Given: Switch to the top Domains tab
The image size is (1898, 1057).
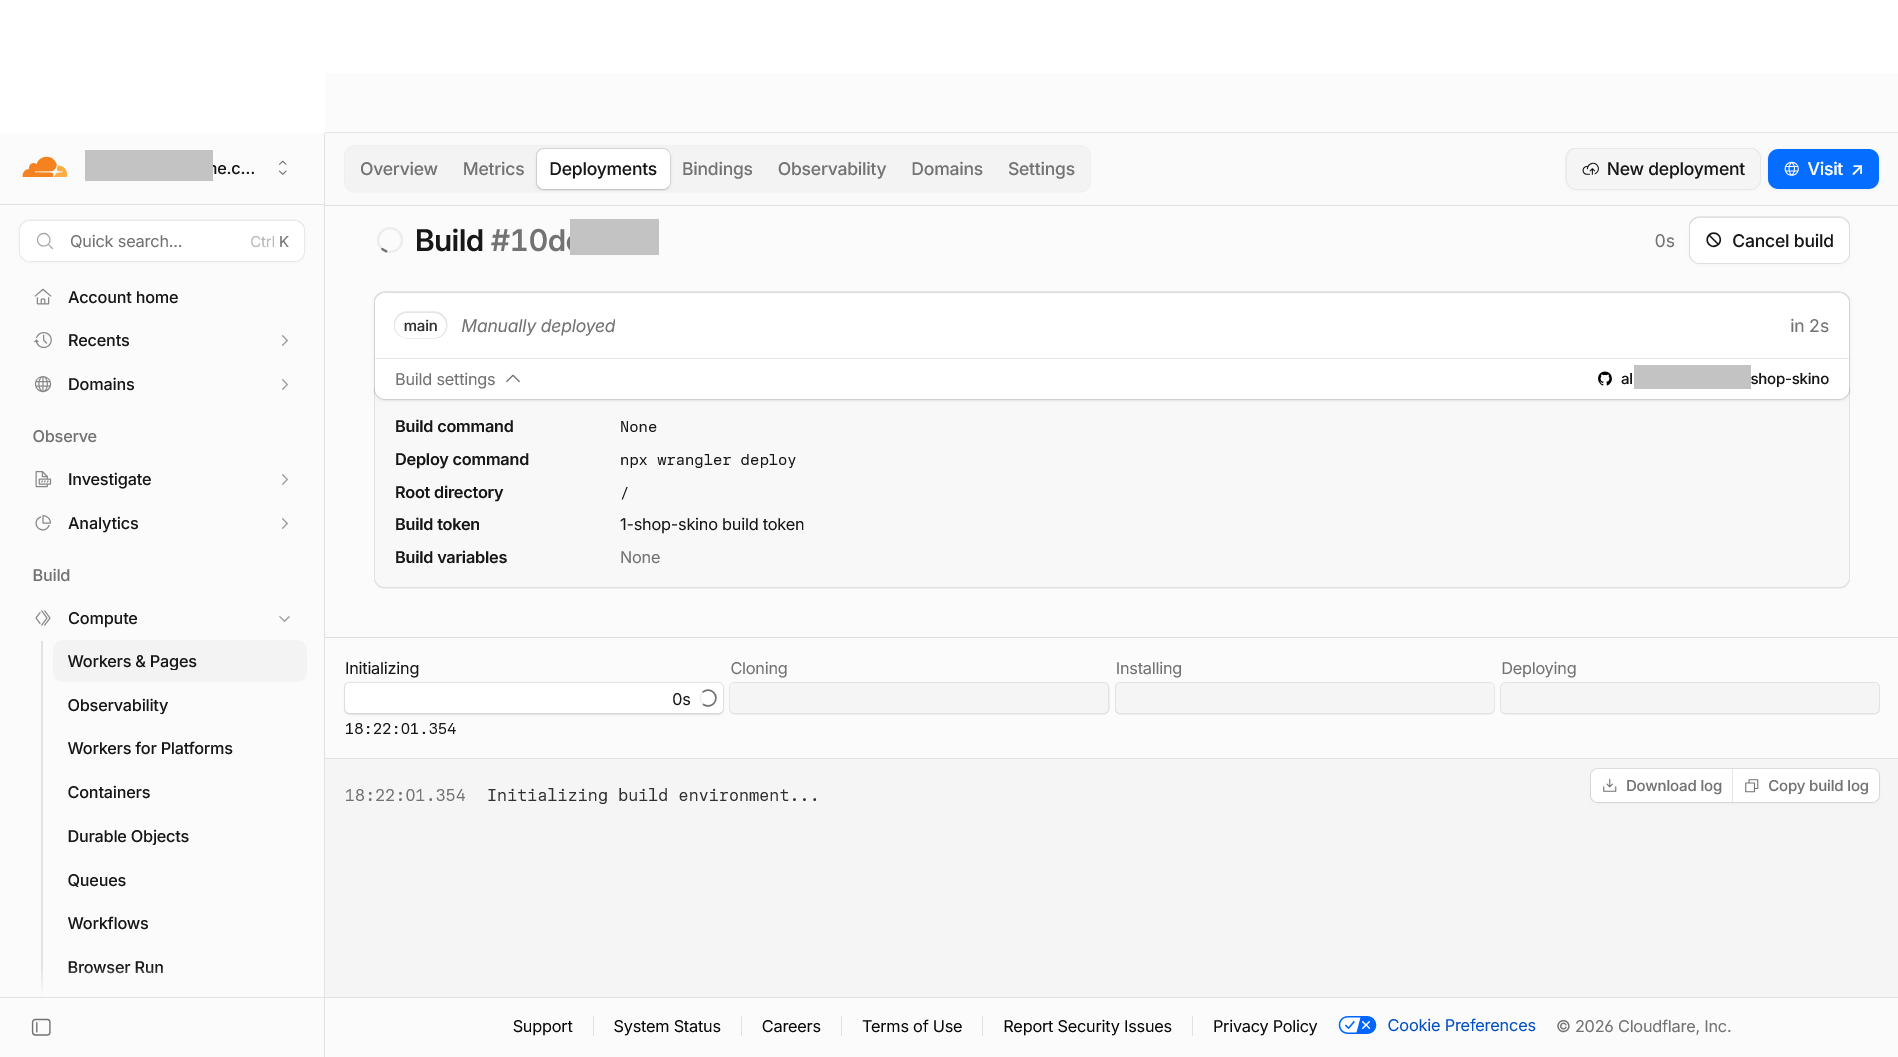Looking at the screenshot, I should 946,169.
